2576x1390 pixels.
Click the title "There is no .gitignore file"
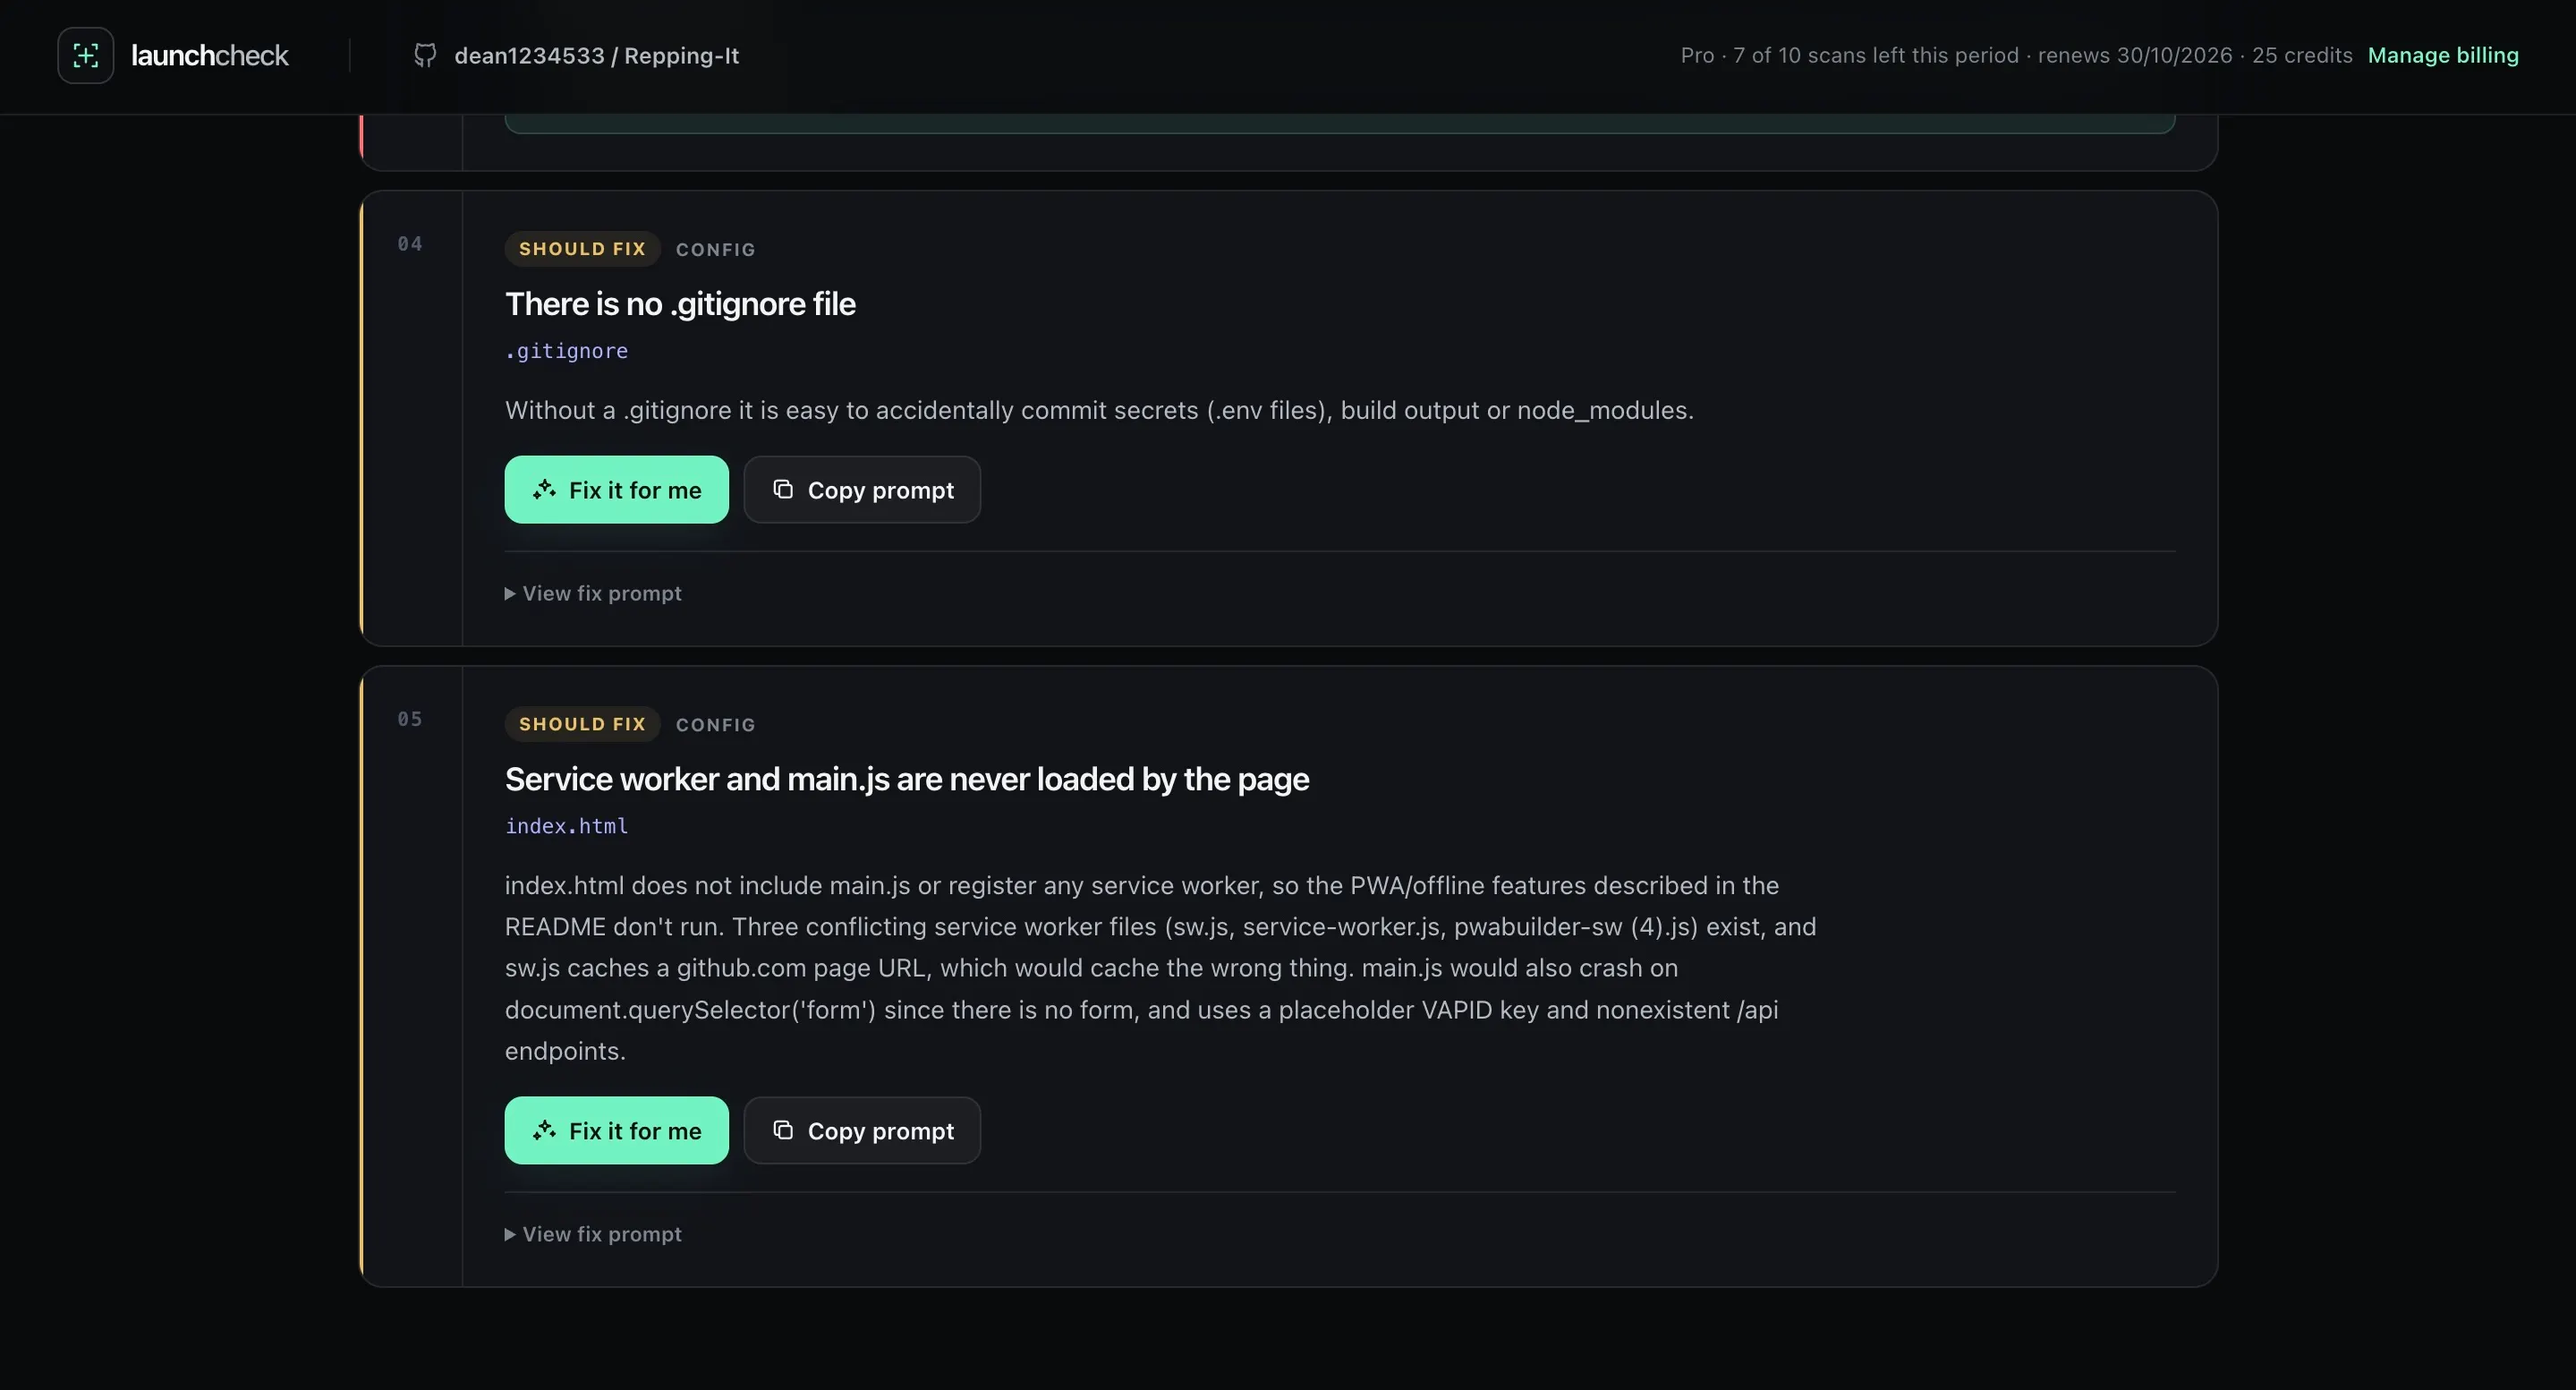(x=680, y=304)
